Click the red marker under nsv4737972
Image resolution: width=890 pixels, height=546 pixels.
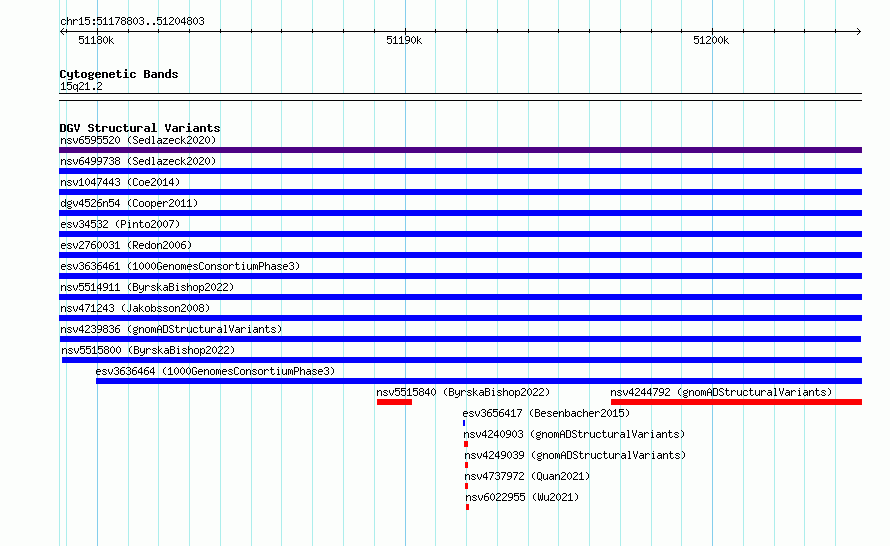click(467, 486)
